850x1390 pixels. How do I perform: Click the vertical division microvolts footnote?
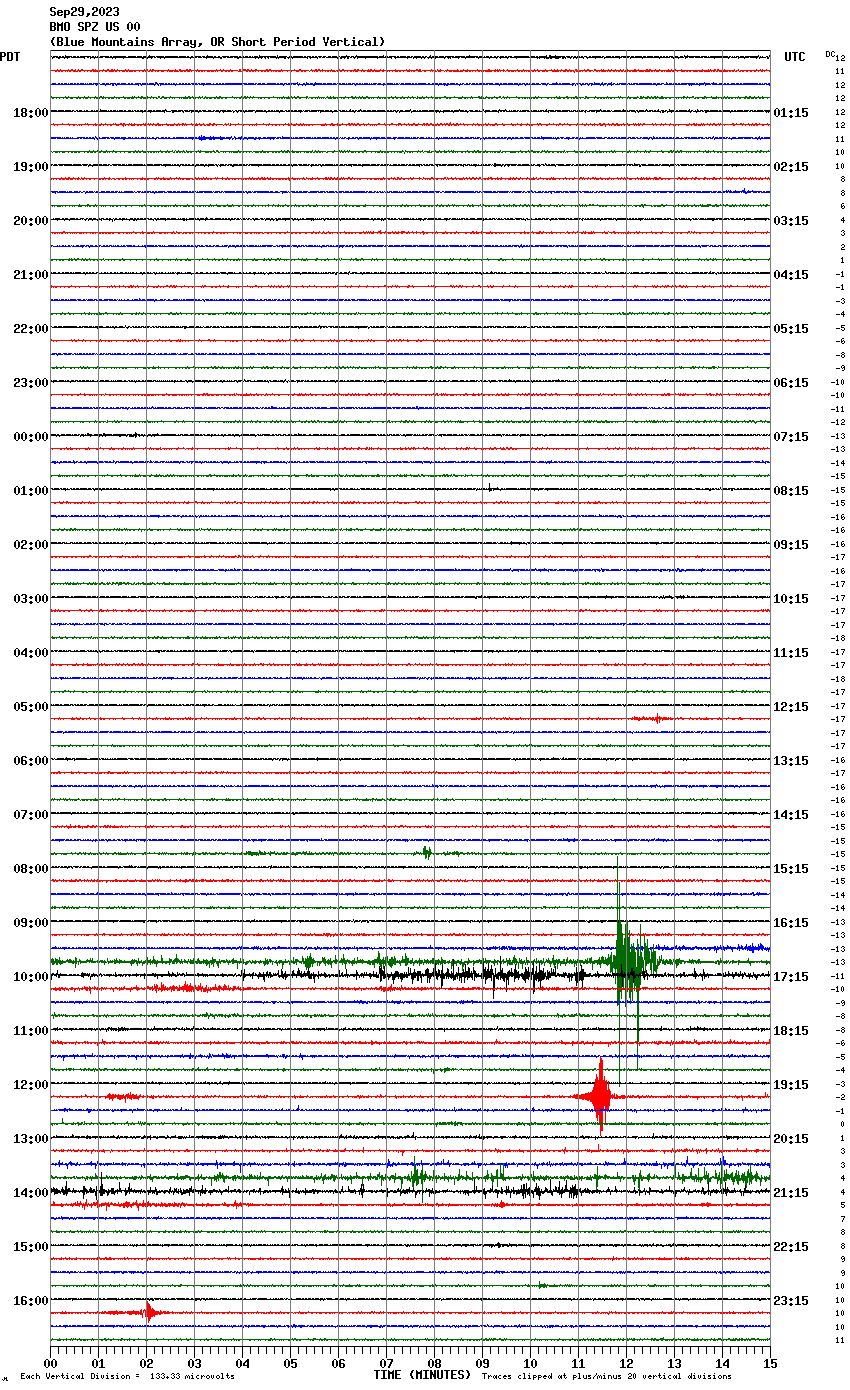pos(127,1376)
